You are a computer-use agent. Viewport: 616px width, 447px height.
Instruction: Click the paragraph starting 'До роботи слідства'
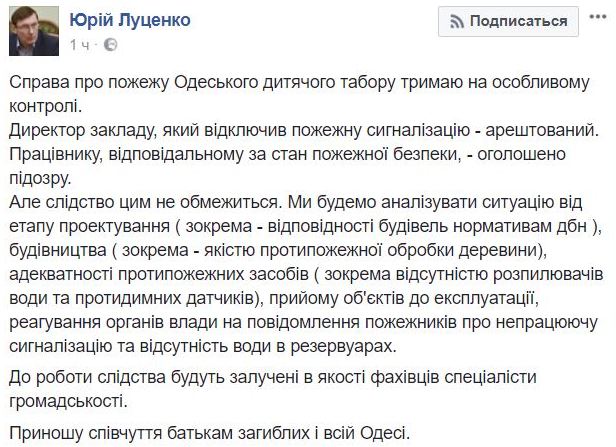273,389
